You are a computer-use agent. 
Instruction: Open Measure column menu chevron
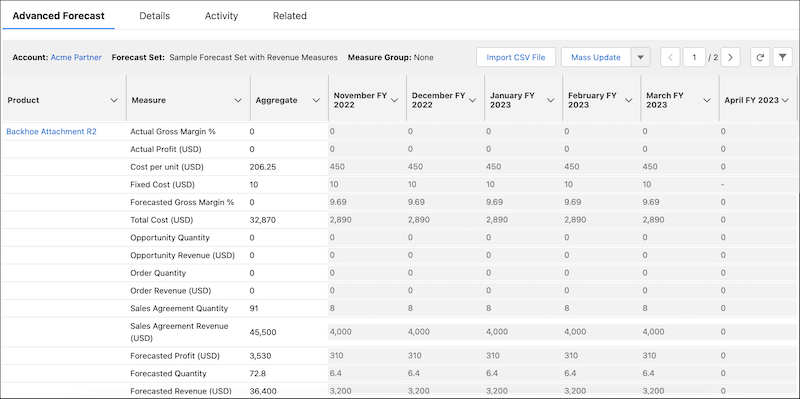(x=238, y=101)
